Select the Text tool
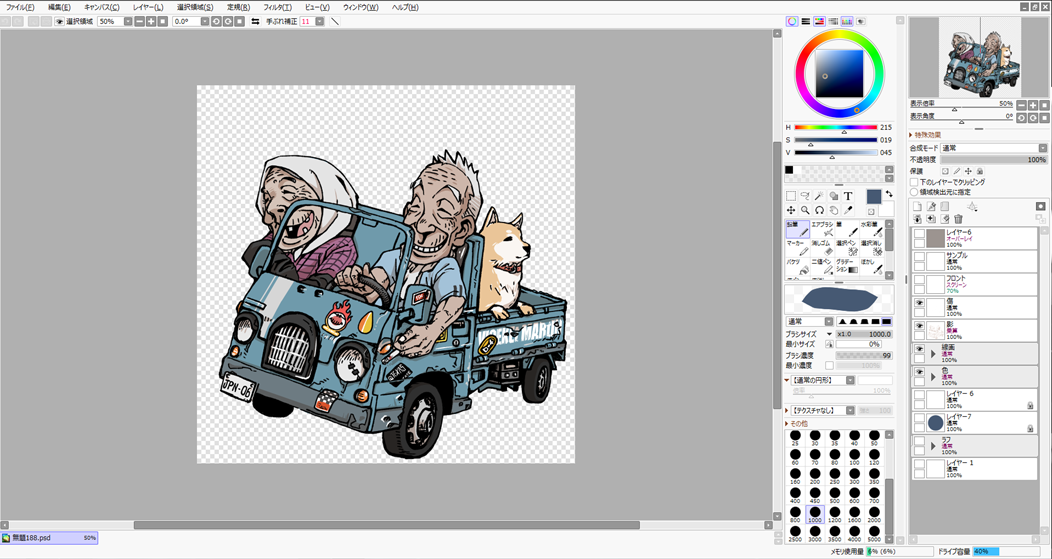 pyautogui.click(x=848, y=196)
